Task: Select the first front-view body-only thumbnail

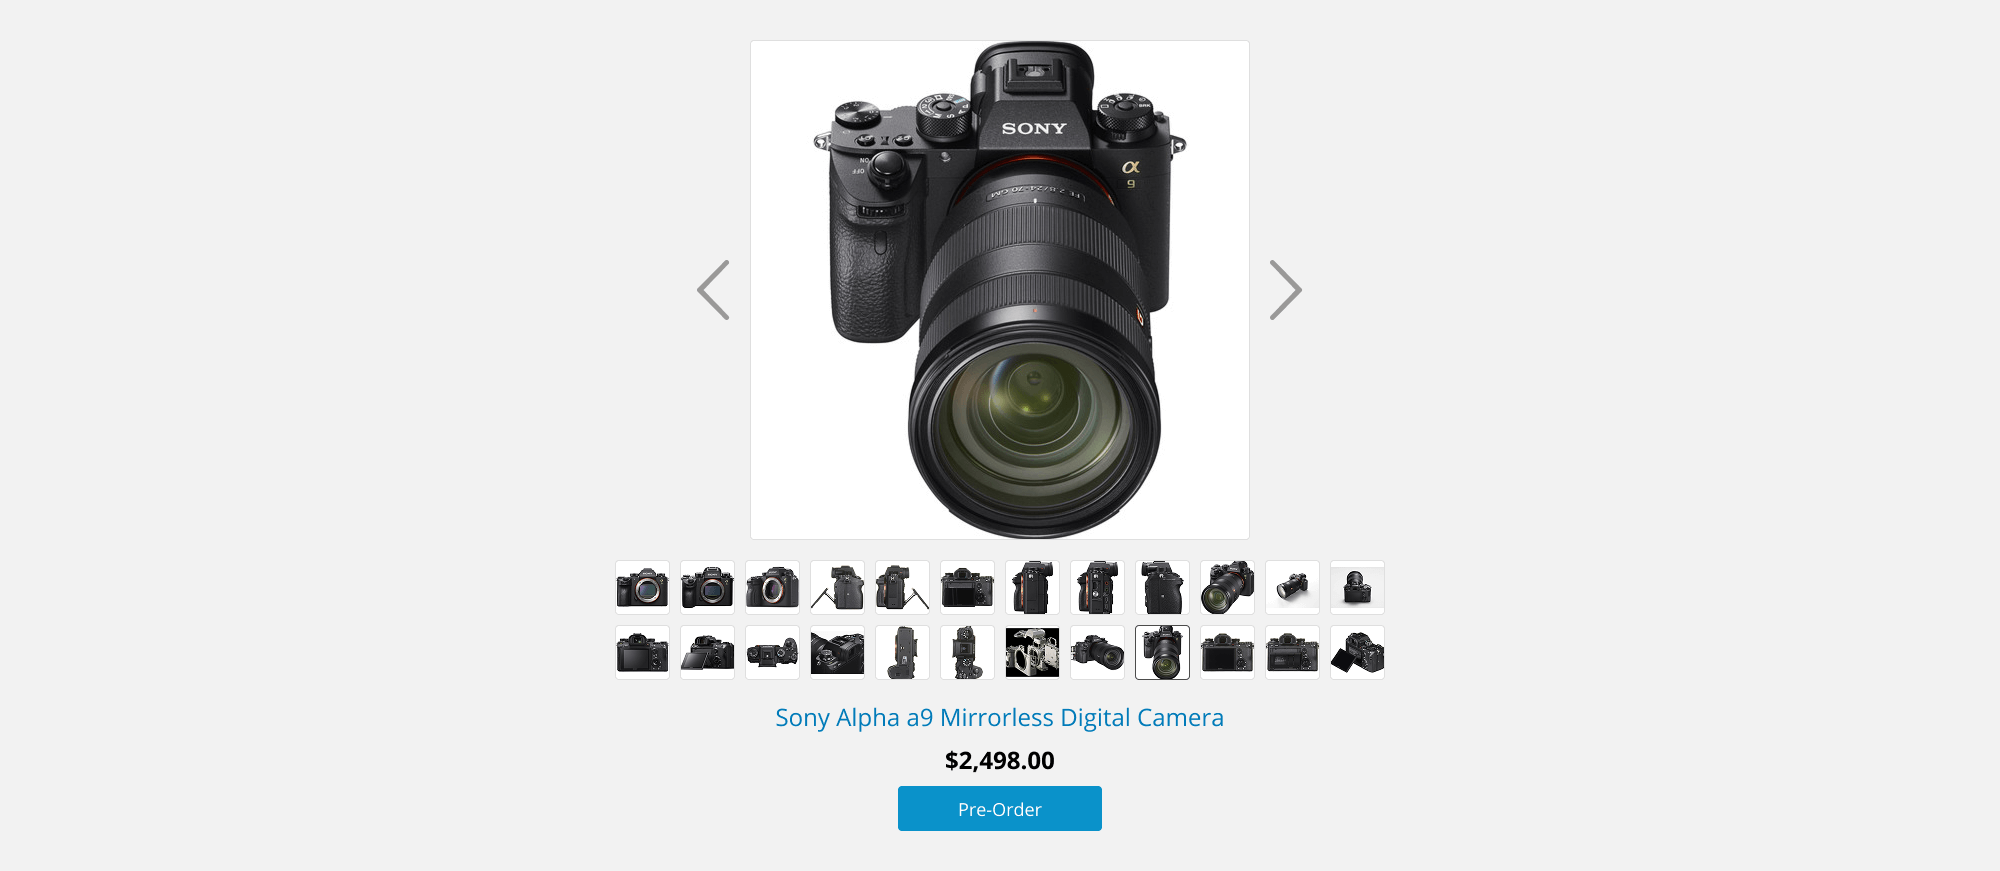Action: [642, 587]
